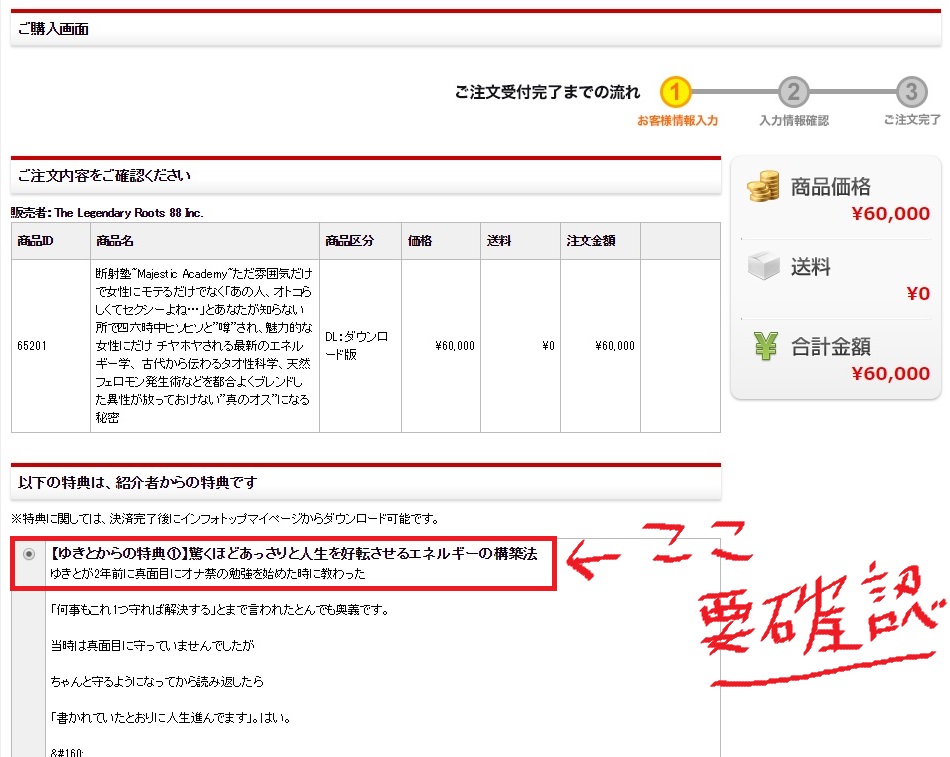Click the 商品ID column header
This screenshot has width=950, height=757.
51,241
